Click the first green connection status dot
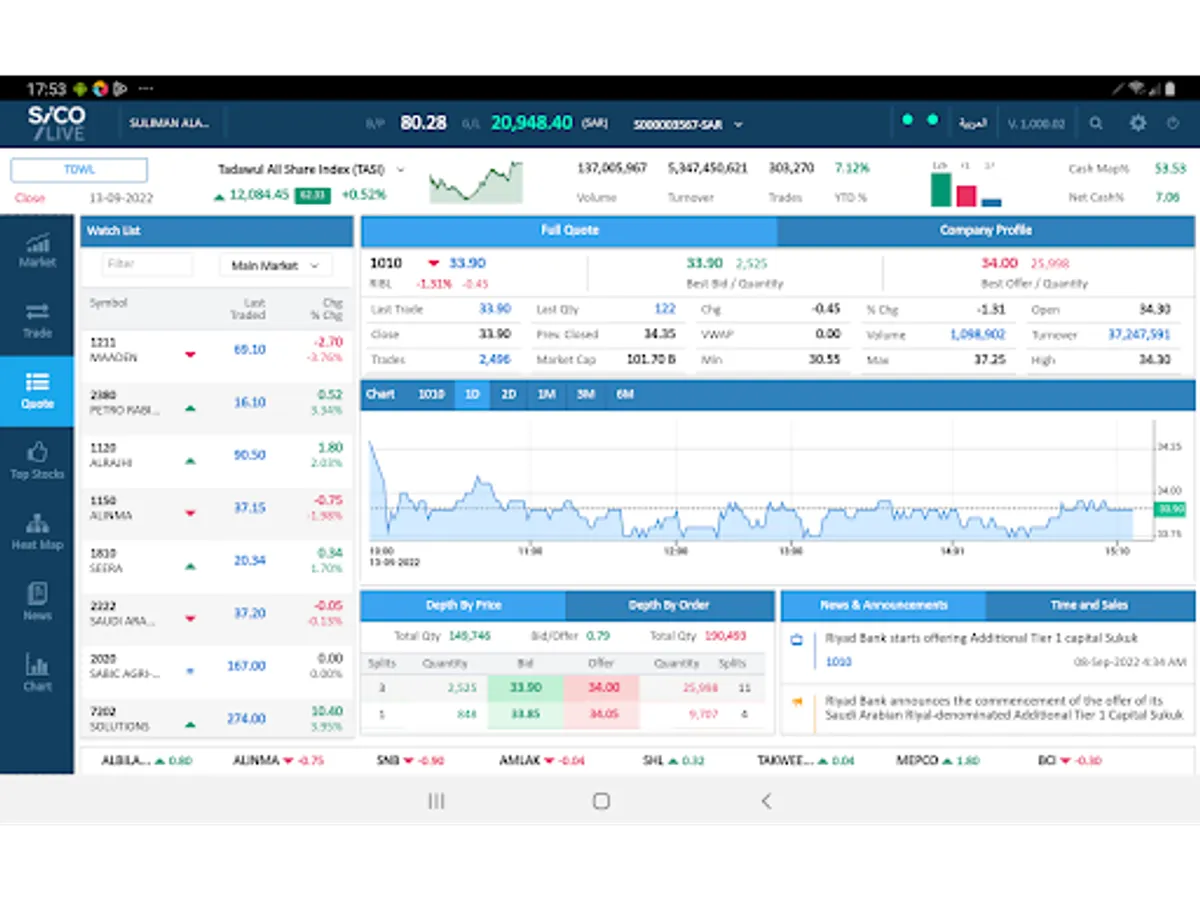 tap(907, 120)
